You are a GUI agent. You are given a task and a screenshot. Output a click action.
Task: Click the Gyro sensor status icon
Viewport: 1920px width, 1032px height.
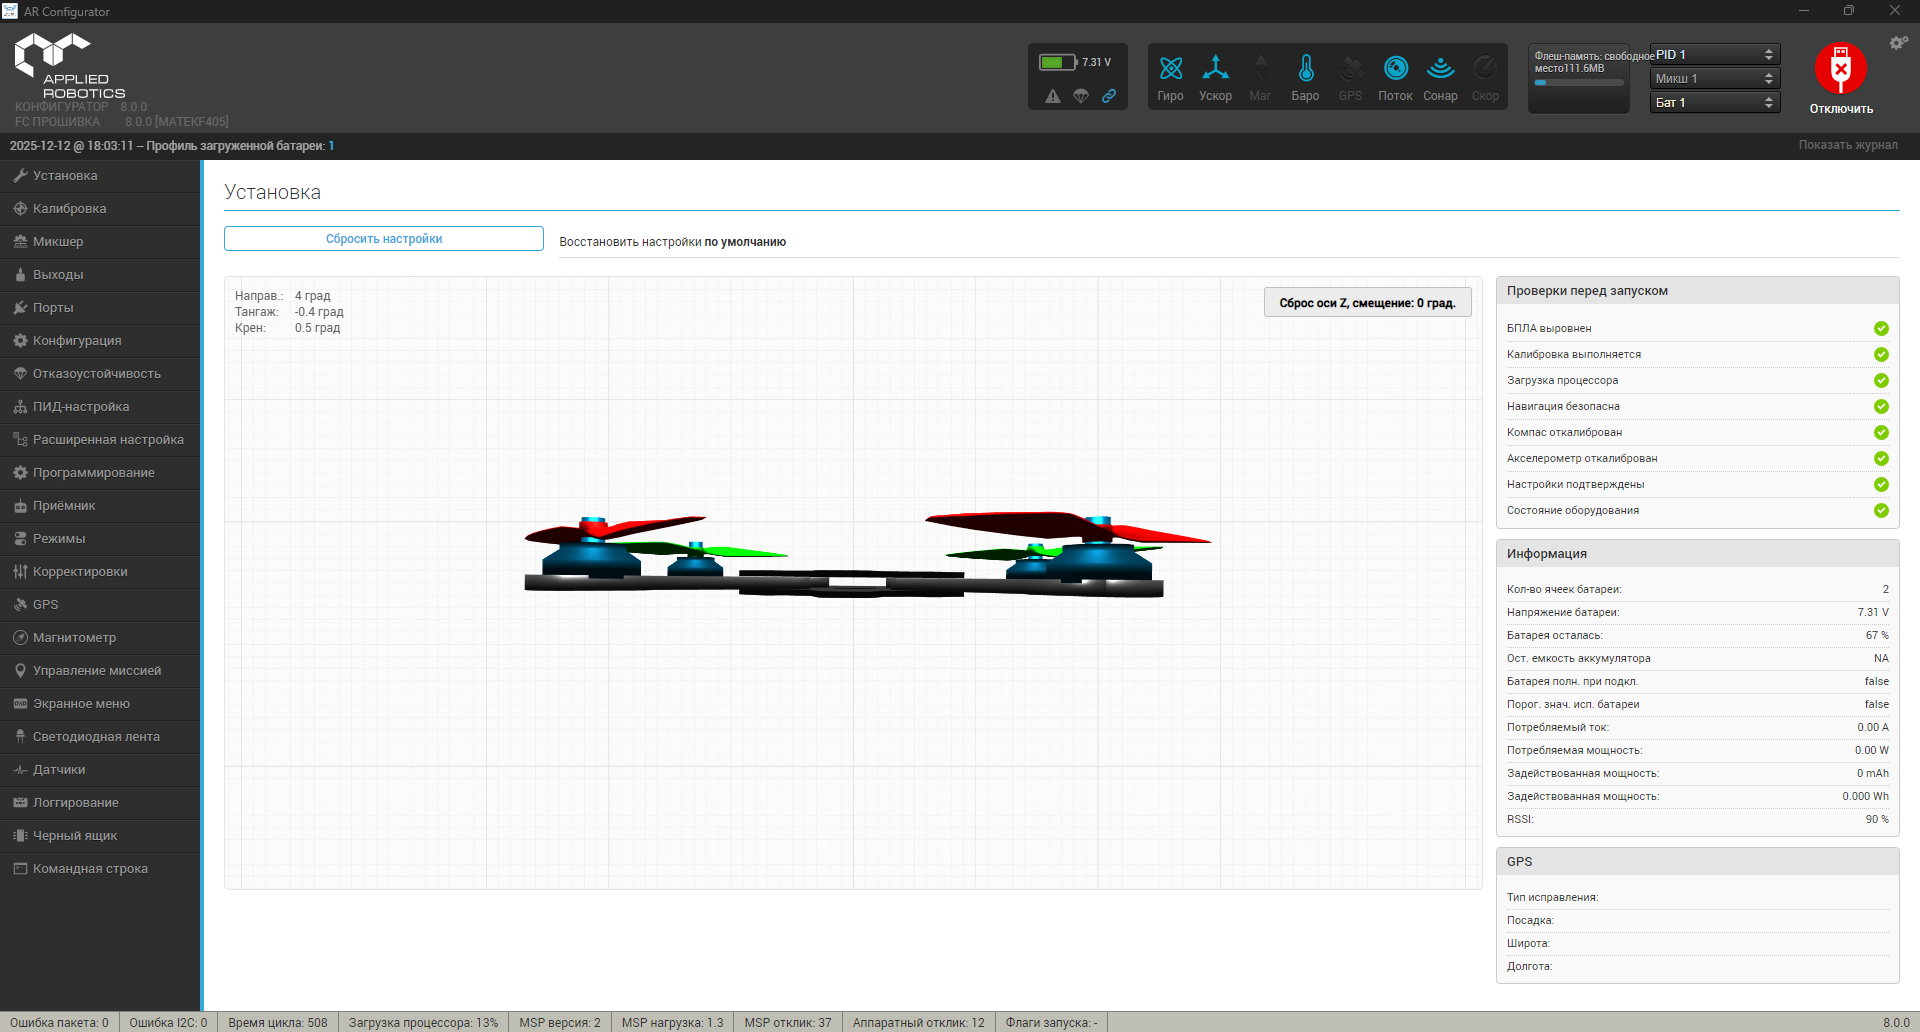1170,69
